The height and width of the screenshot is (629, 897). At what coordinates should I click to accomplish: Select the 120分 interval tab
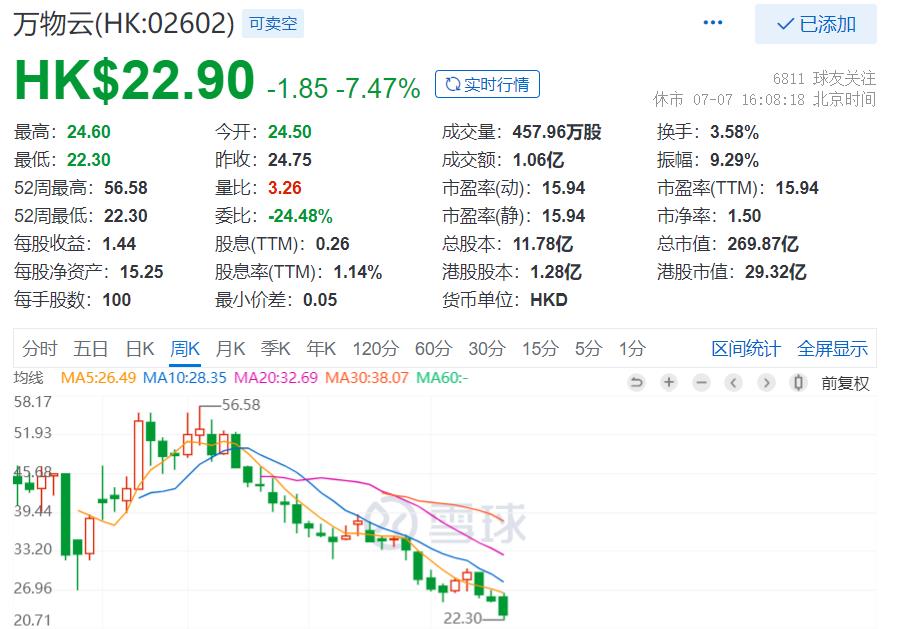[x=375, y=348]
